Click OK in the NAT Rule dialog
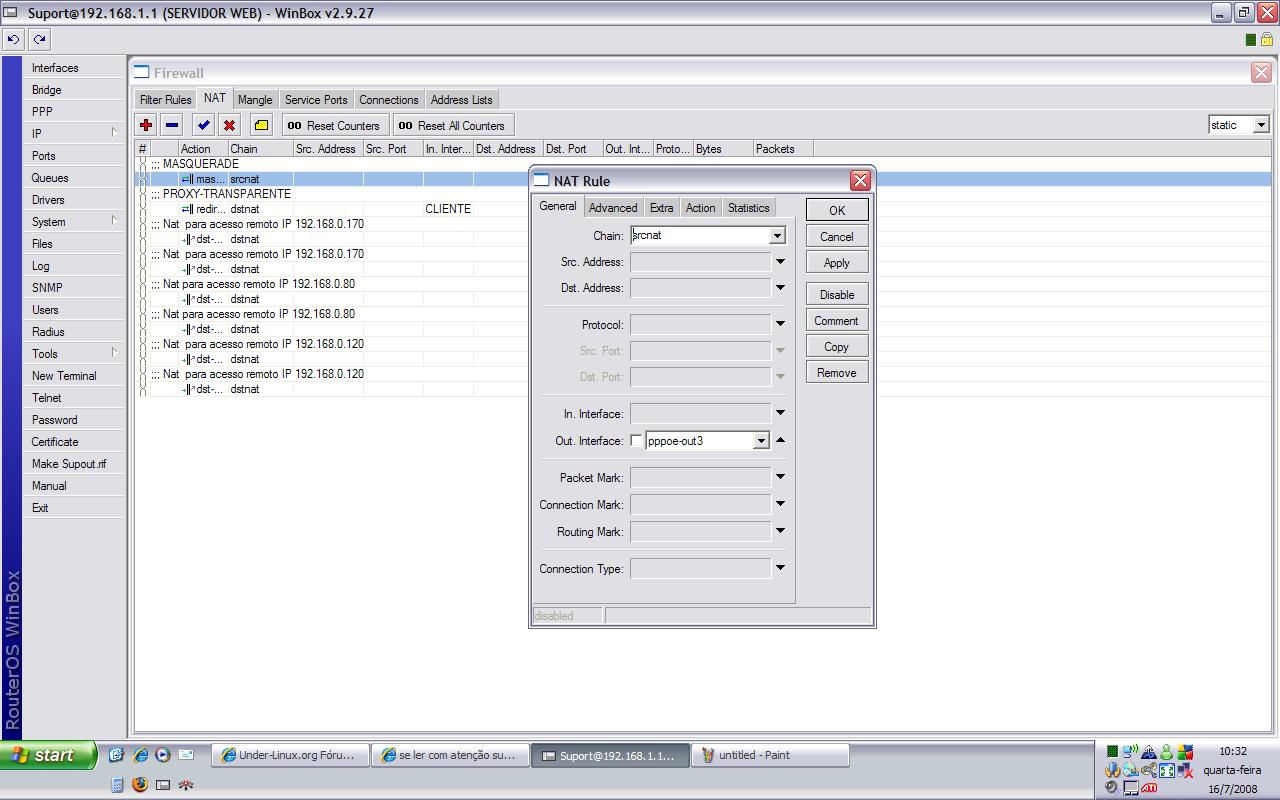Screen dimensions: 1280x800 click(x=837, y=210)
